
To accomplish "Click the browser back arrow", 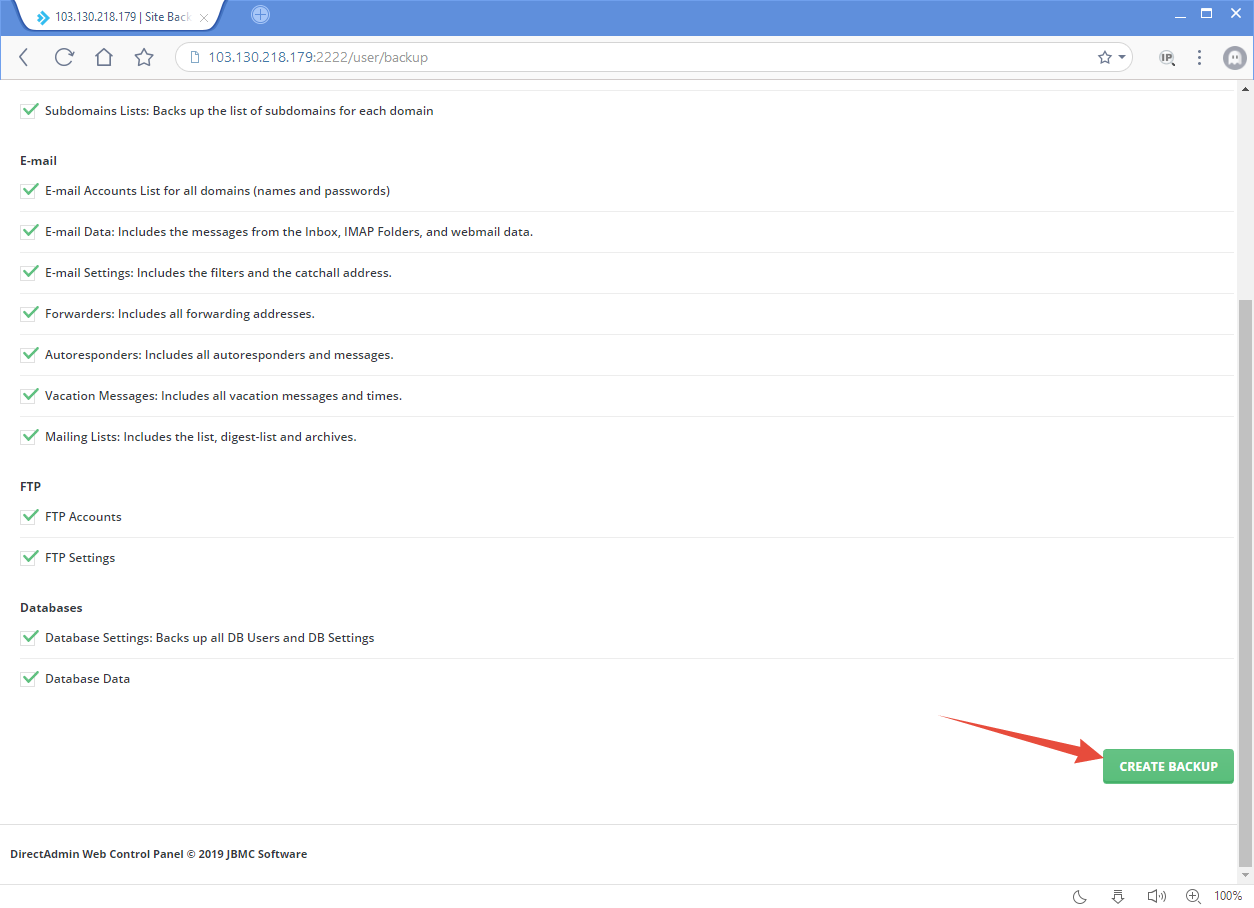I will pyautogui.click(x=24, y=57).
